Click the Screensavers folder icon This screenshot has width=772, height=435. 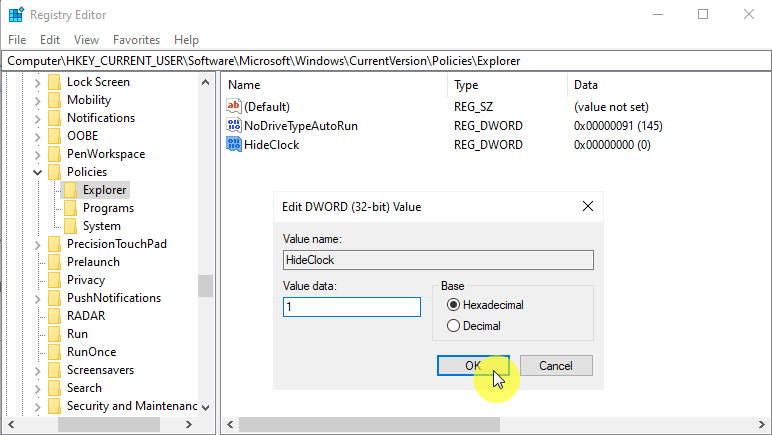click(x=54, y=370)
